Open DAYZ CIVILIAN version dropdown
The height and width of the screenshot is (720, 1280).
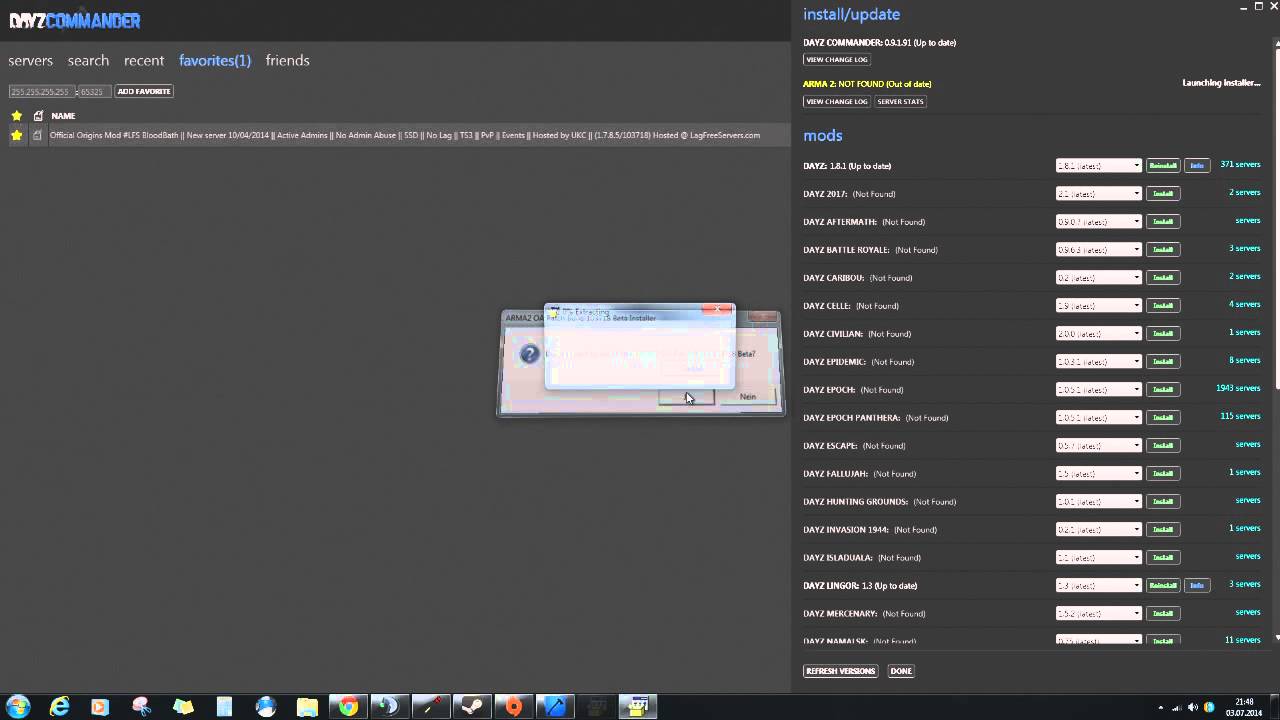1098,334
